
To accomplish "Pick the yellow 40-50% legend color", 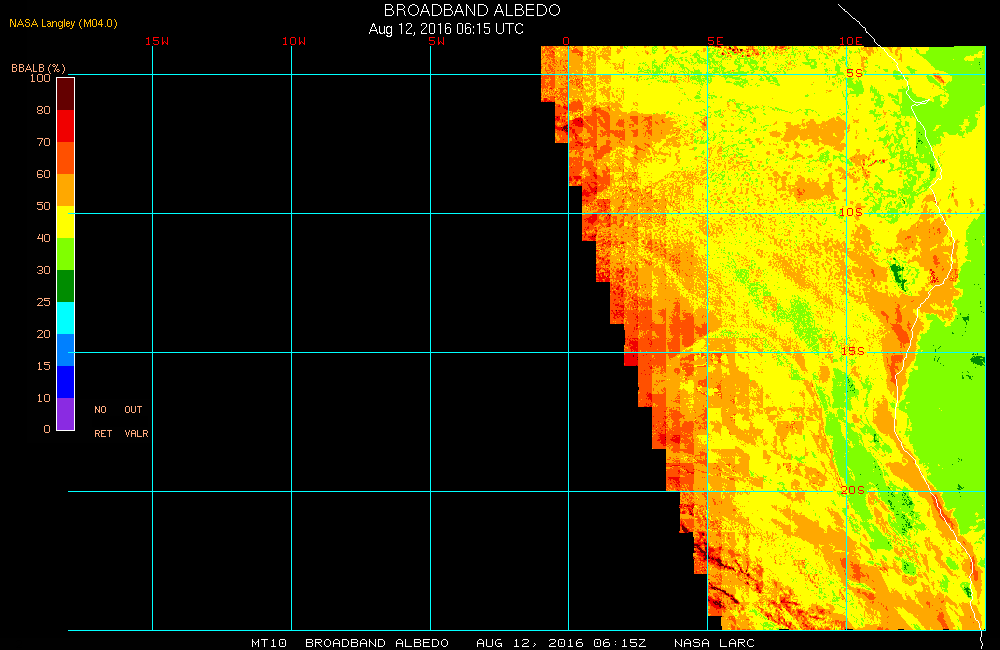I will (x=65, y=221).
